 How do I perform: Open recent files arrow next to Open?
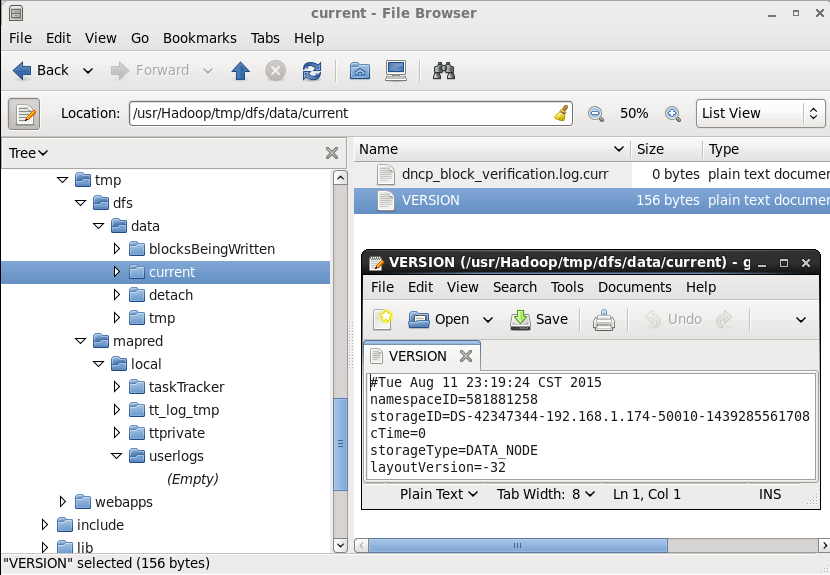[488, 320]
